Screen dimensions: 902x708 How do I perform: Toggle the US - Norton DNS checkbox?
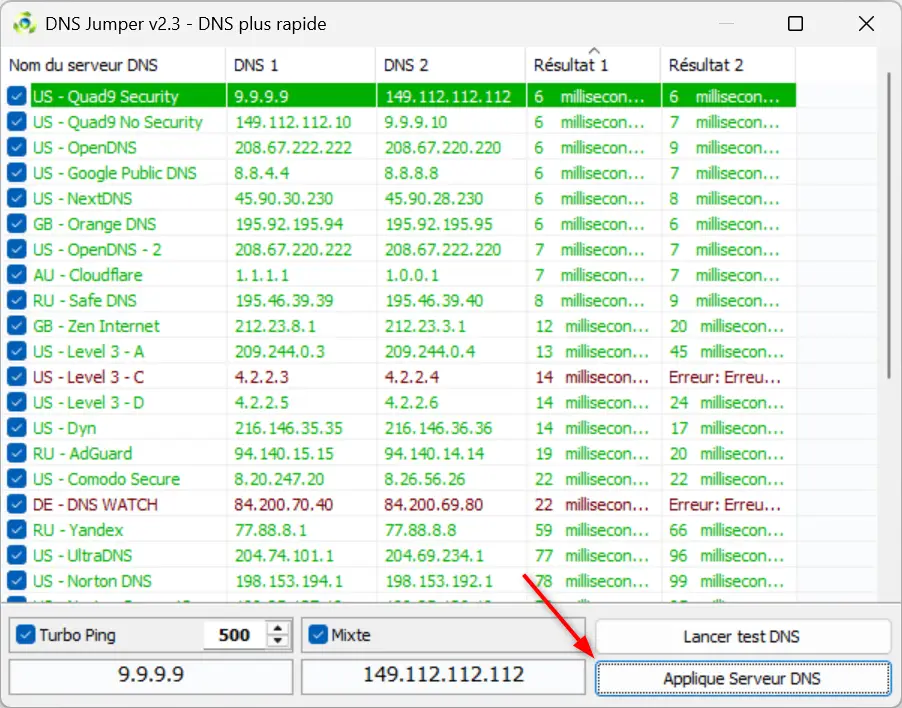(x=17, y=581)
